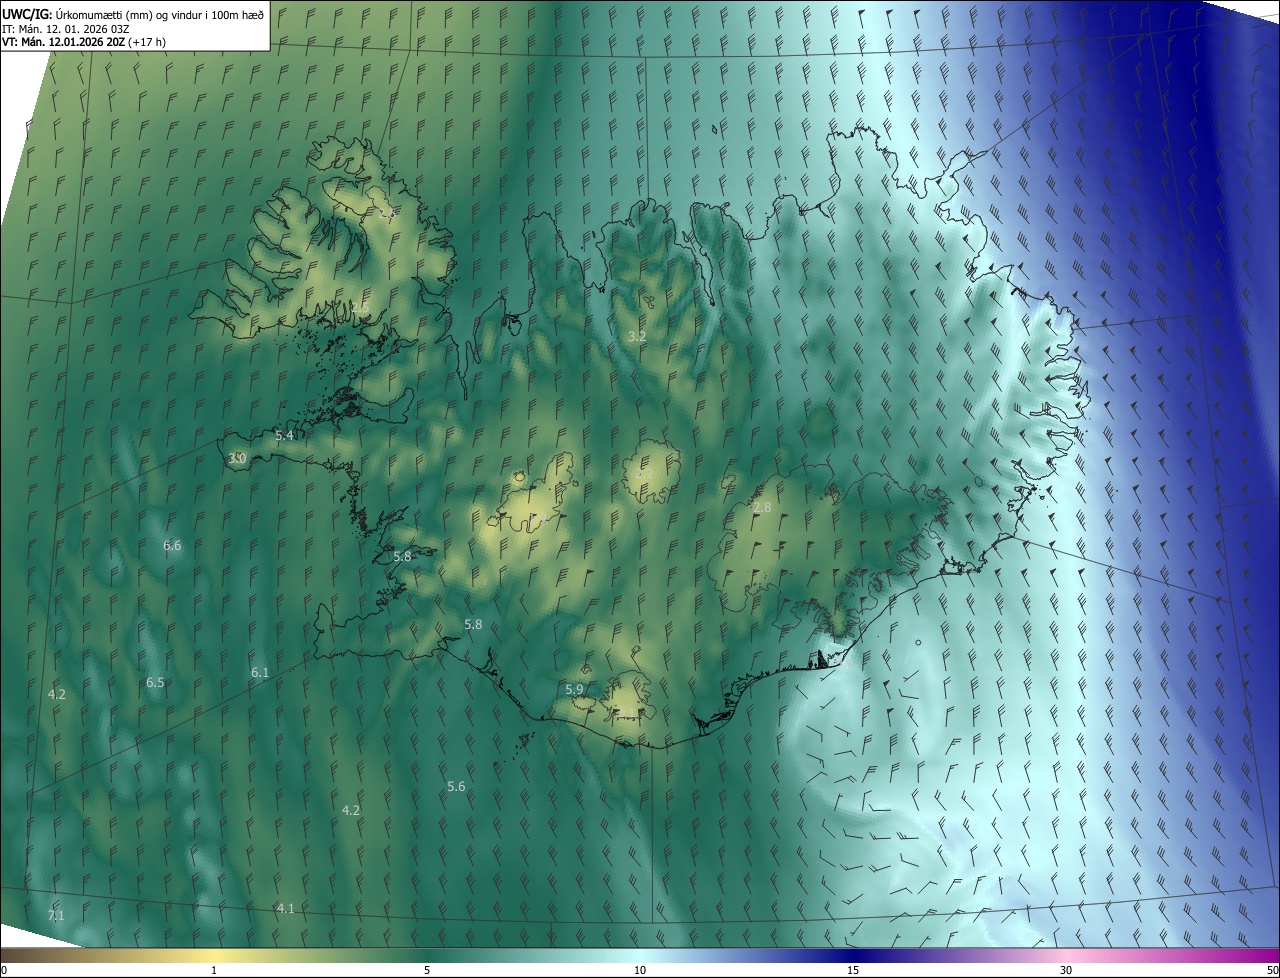Click the 7.1 precipitation value label
The width and height of the screenshot is (1280, 978).
coord(56,915)
